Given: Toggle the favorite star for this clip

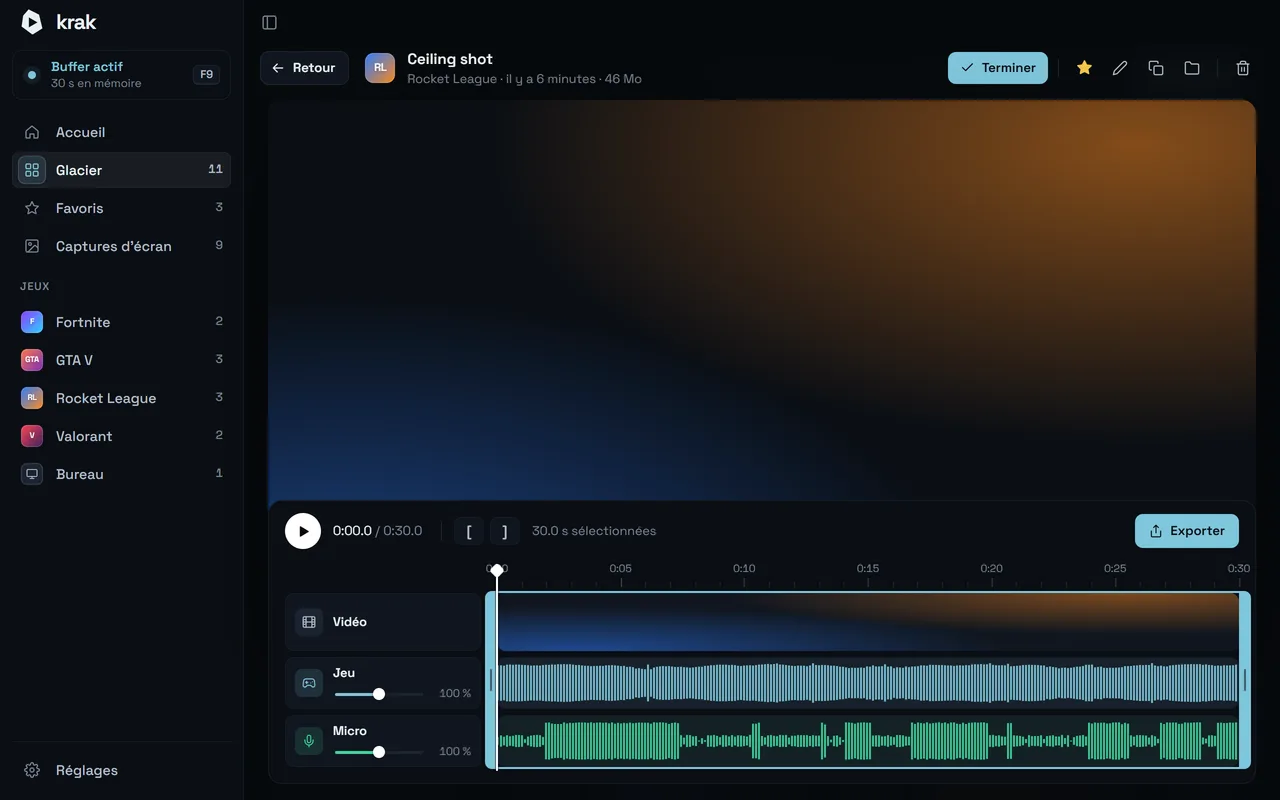Looking at the screenshot, I should (1084, 68).
